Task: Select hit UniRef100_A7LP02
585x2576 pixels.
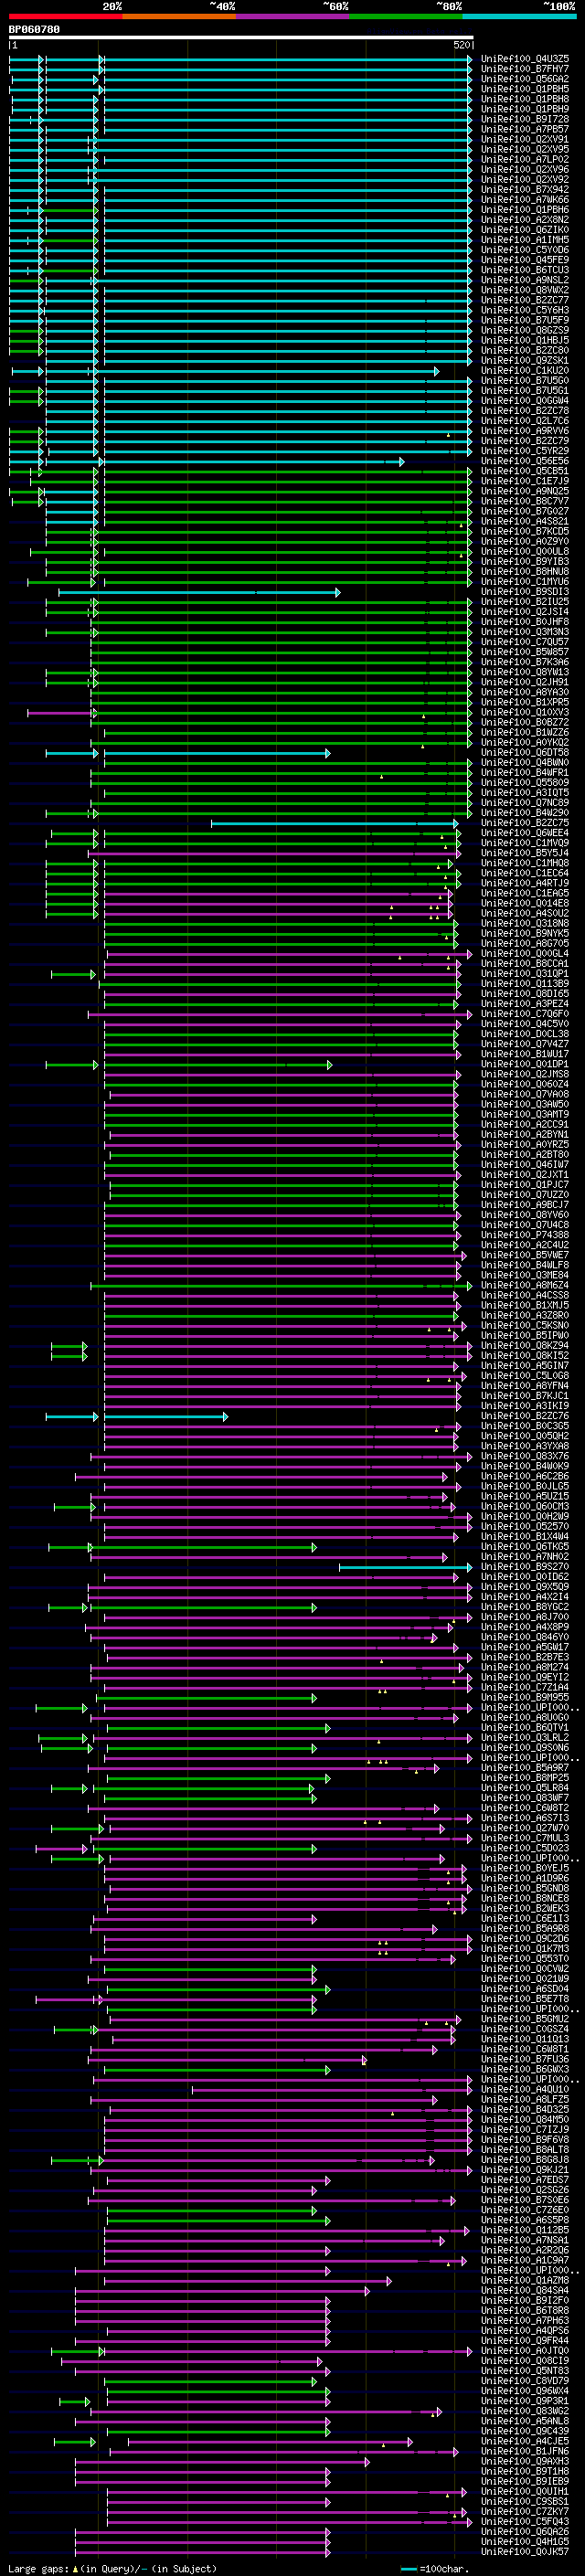Action: (x=525, y=159)
